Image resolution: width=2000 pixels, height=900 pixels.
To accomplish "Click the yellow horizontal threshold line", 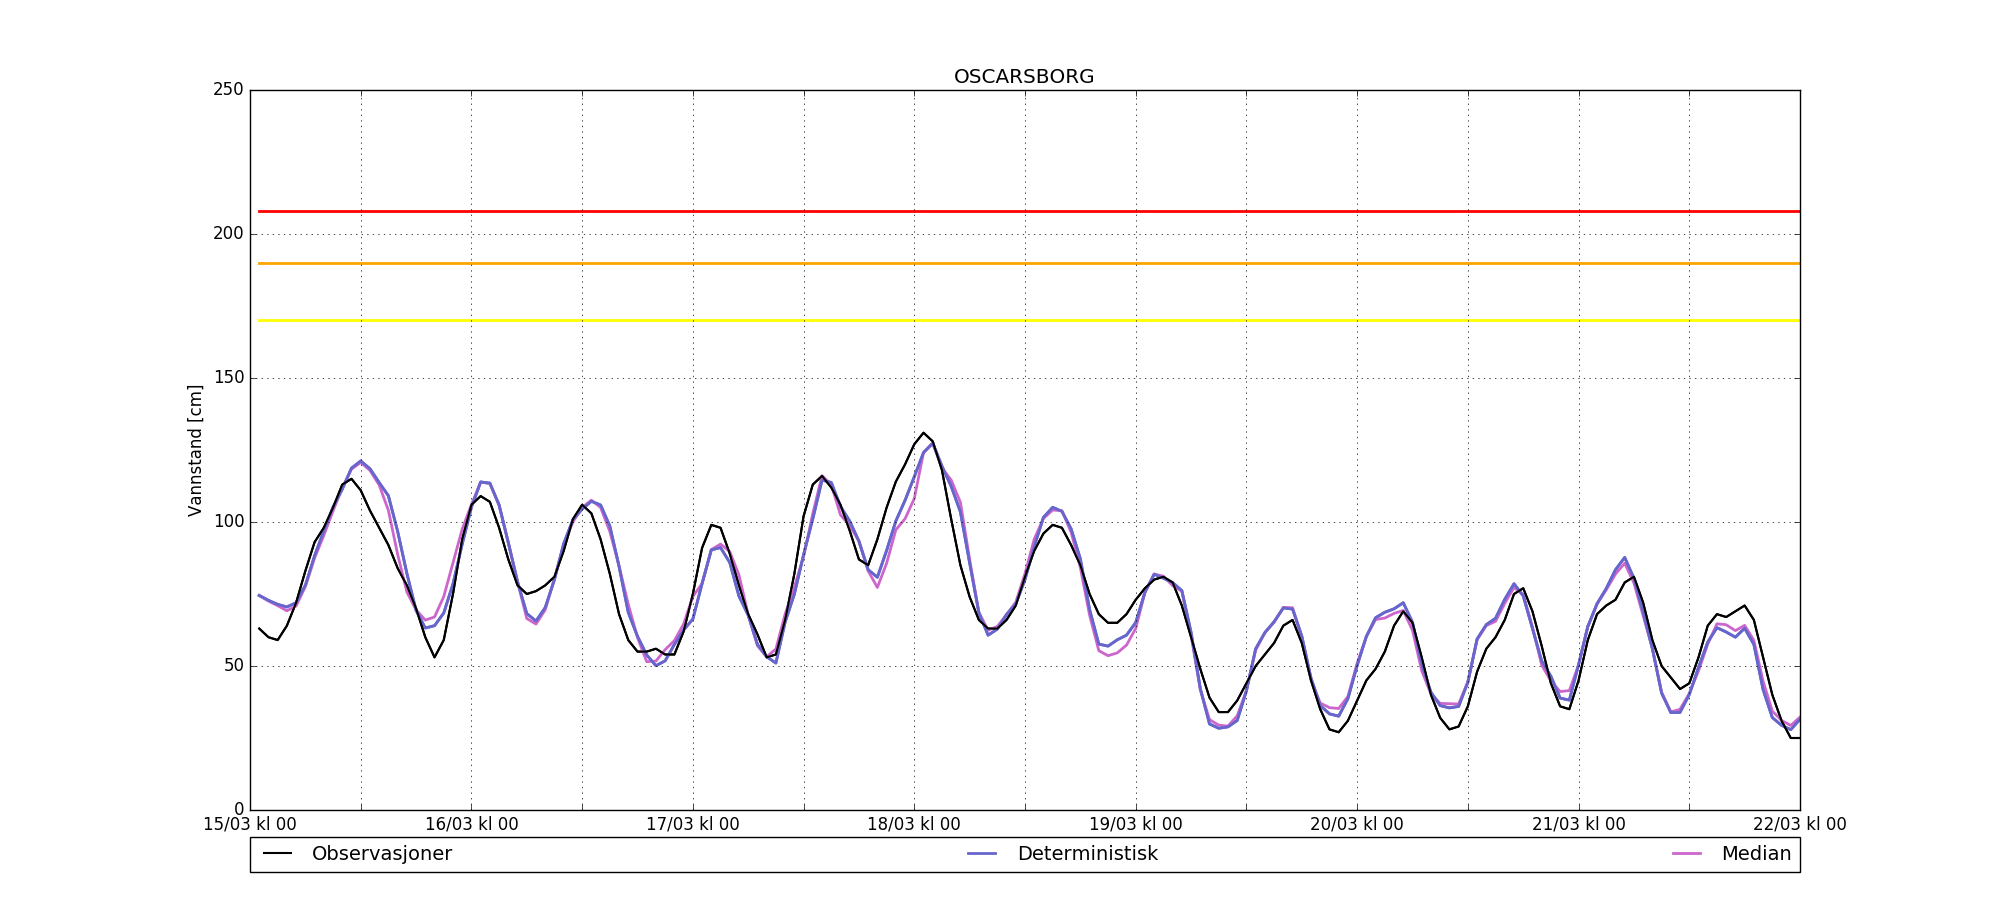I will [x=1024, y=320].
